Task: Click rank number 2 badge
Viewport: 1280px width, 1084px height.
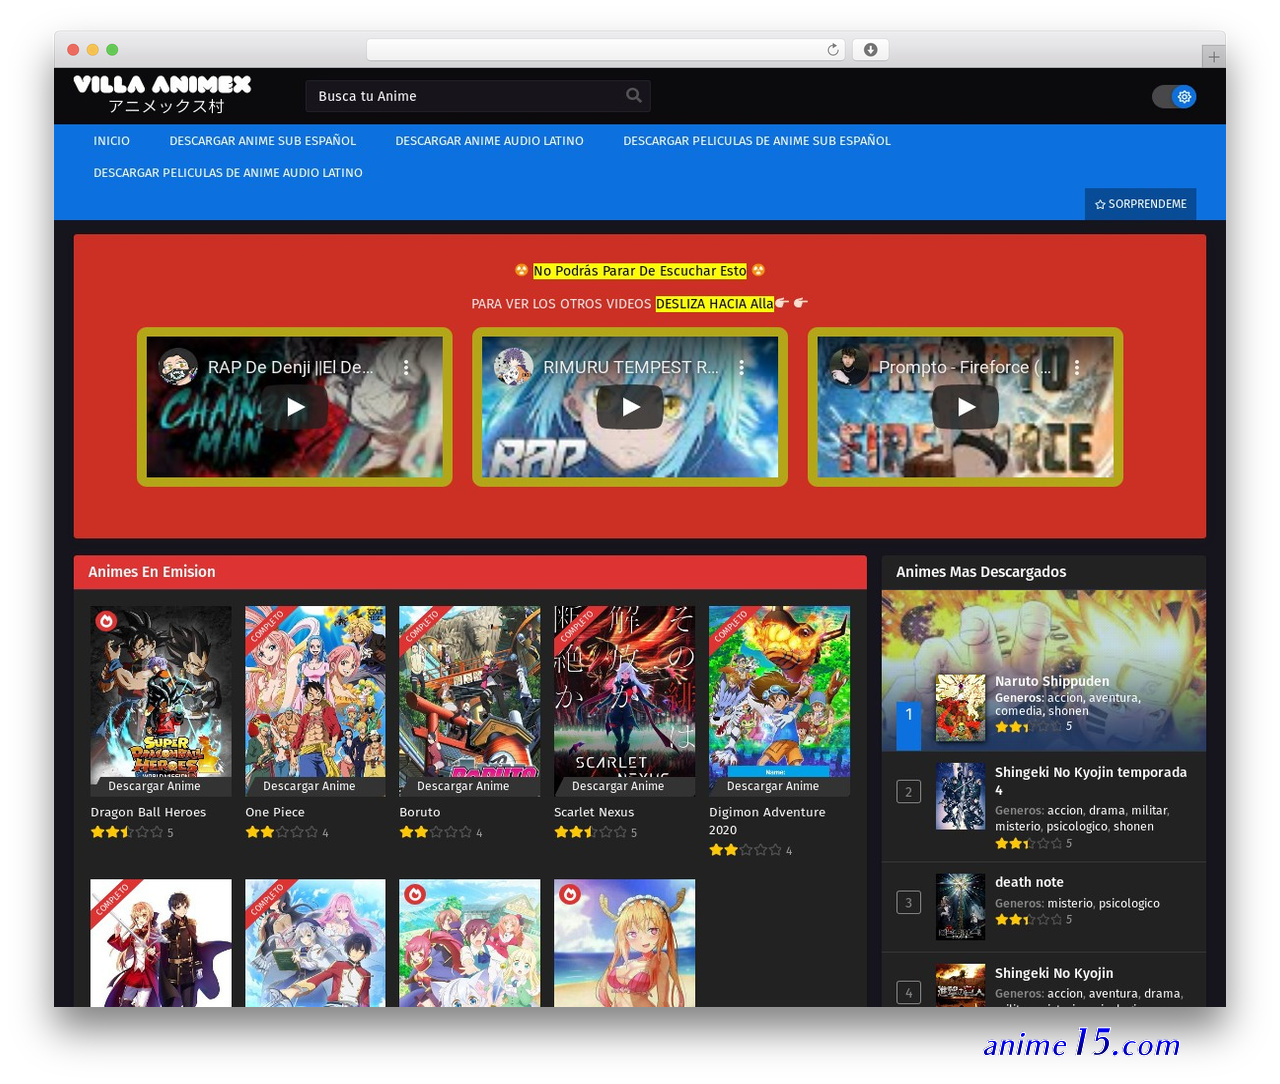Action: [909, 792]
